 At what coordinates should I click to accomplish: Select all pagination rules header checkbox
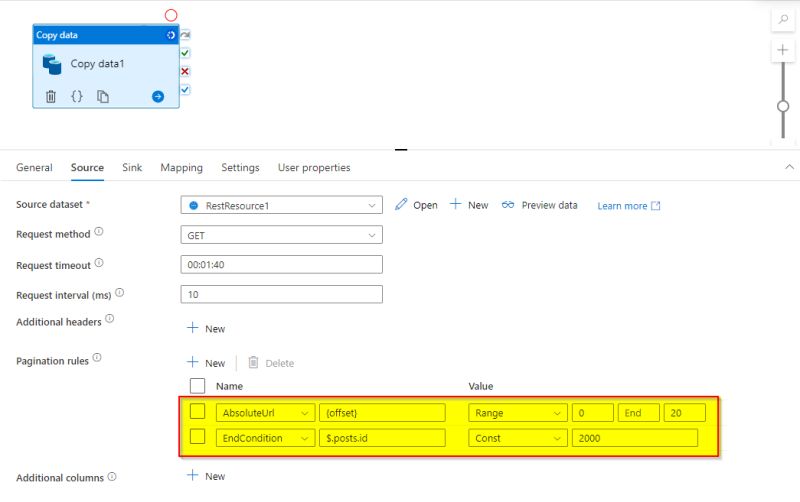tap(197, 386)
